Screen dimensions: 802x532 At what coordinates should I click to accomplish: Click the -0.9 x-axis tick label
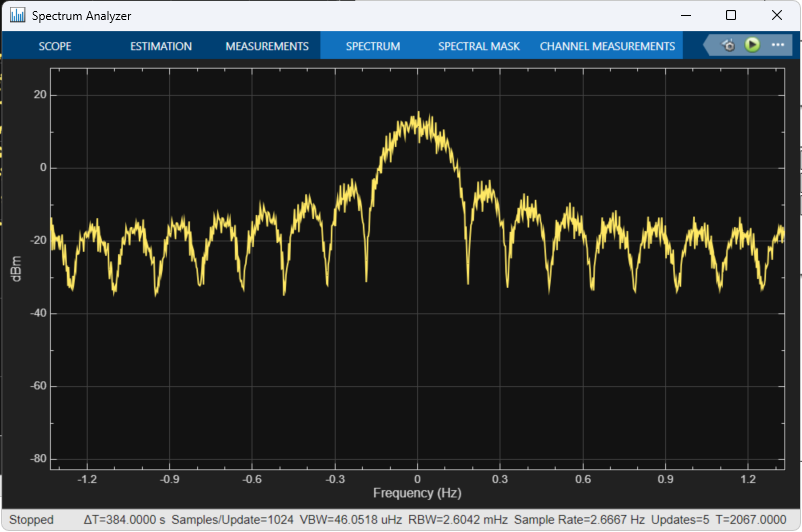[x=169, y=479]
